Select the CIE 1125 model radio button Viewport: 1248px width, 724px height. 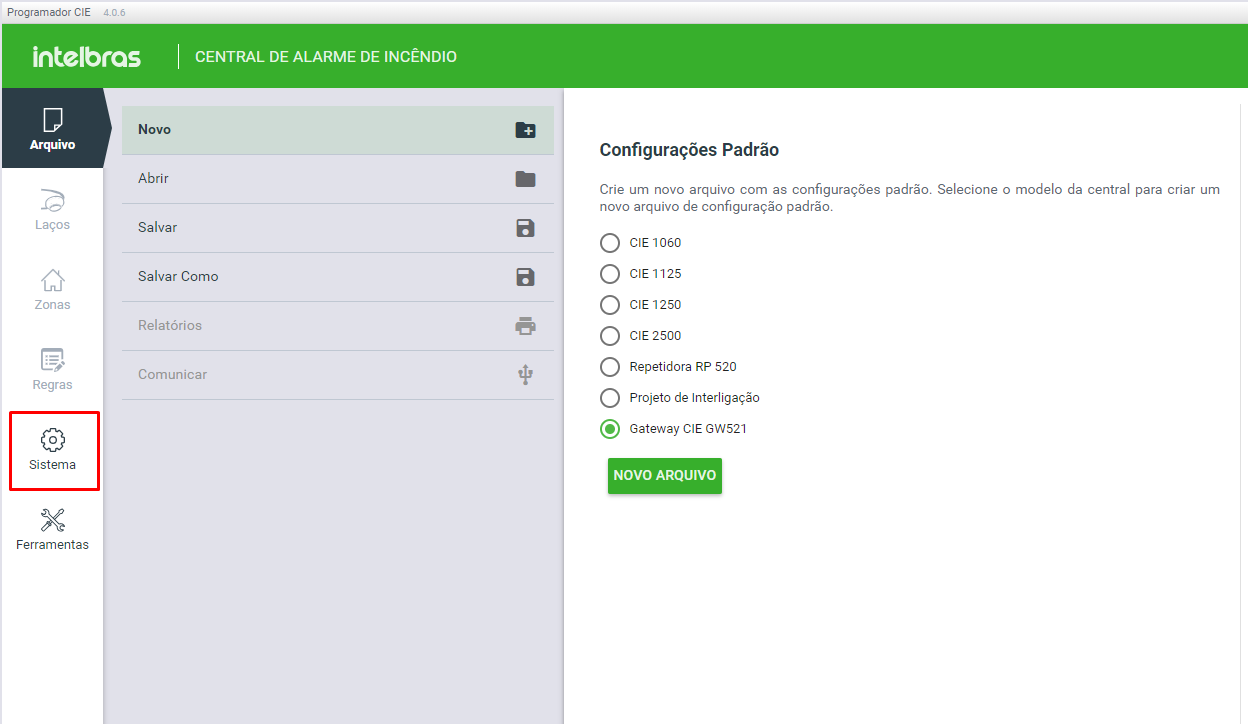click(610, 274)
